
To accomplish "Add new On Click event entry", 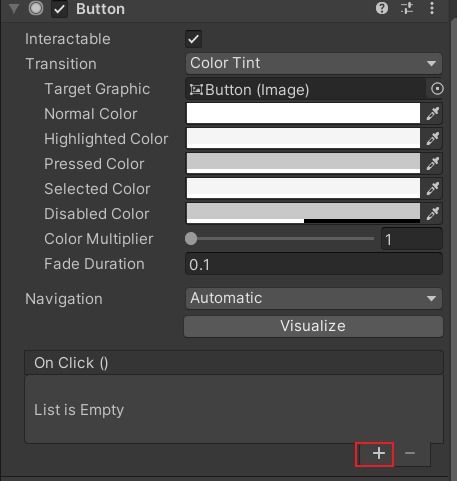I will (378, 453).
